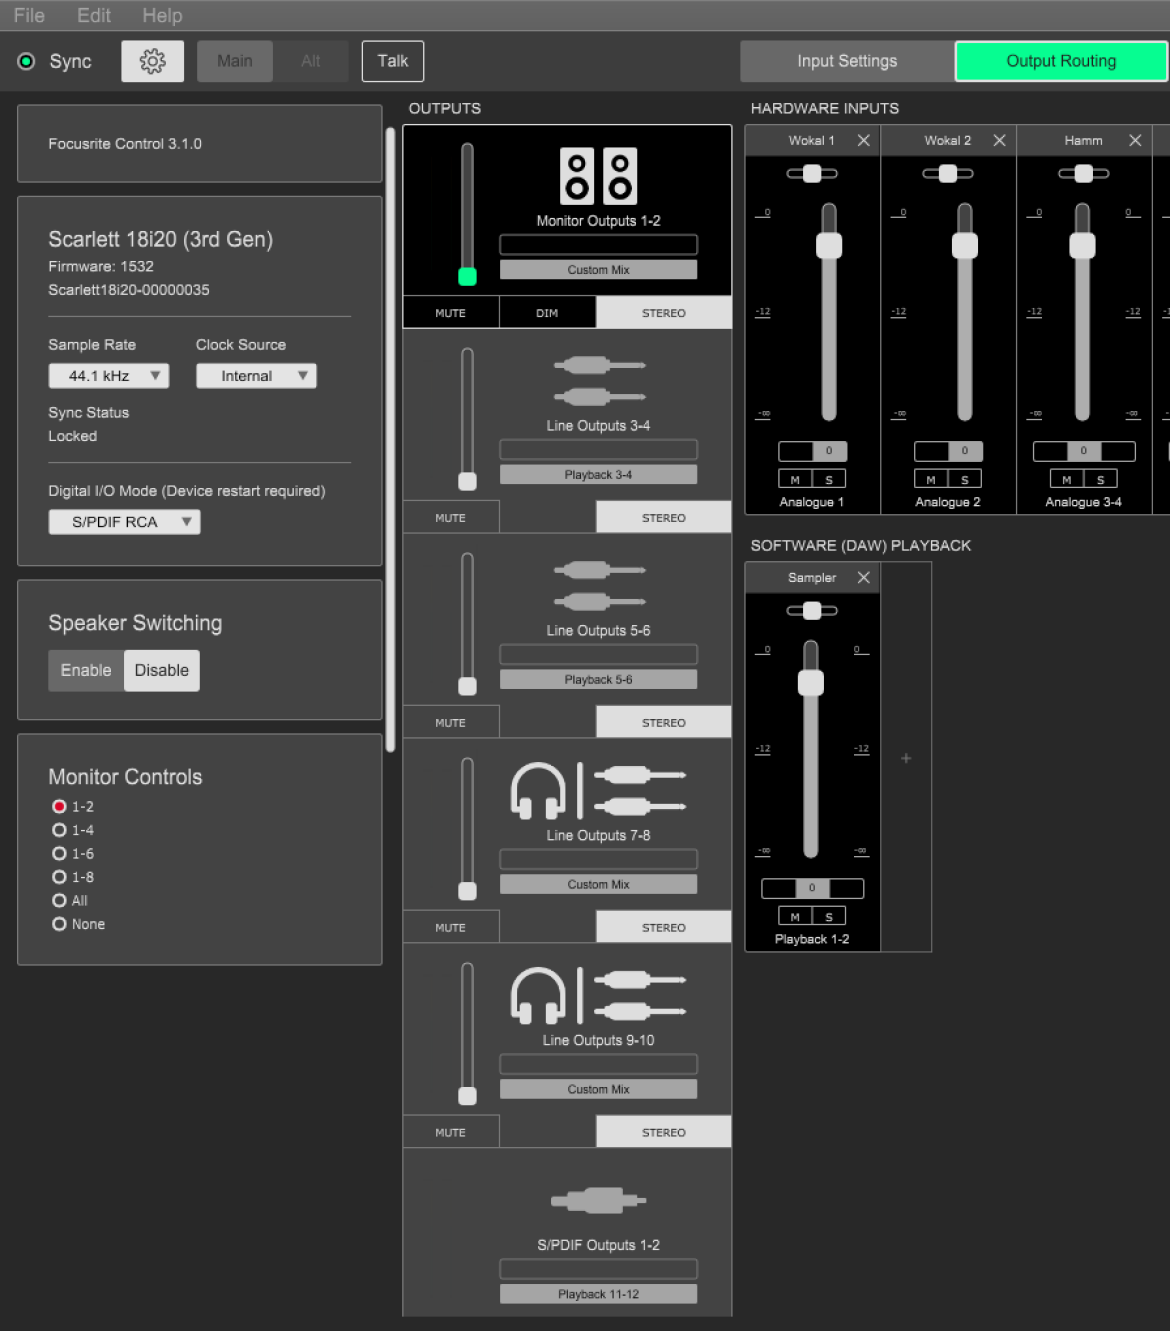Image resolution: width=1170 pixels, height=1331 pixels.
Task: Click the Sampler channel level fader
Action: [811, 683]
